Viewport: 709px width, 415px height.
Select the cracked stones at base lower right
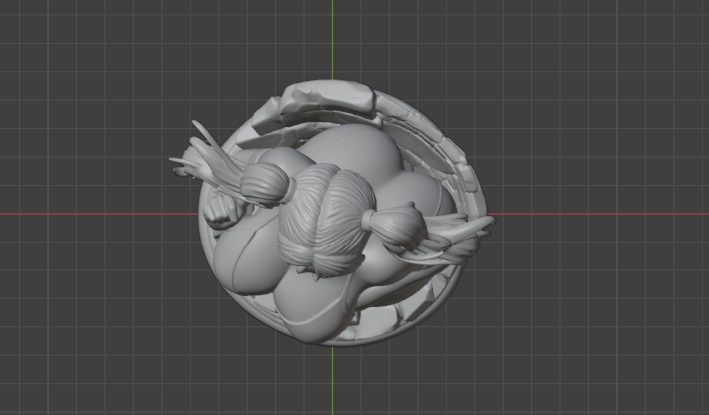pos(414,303)
